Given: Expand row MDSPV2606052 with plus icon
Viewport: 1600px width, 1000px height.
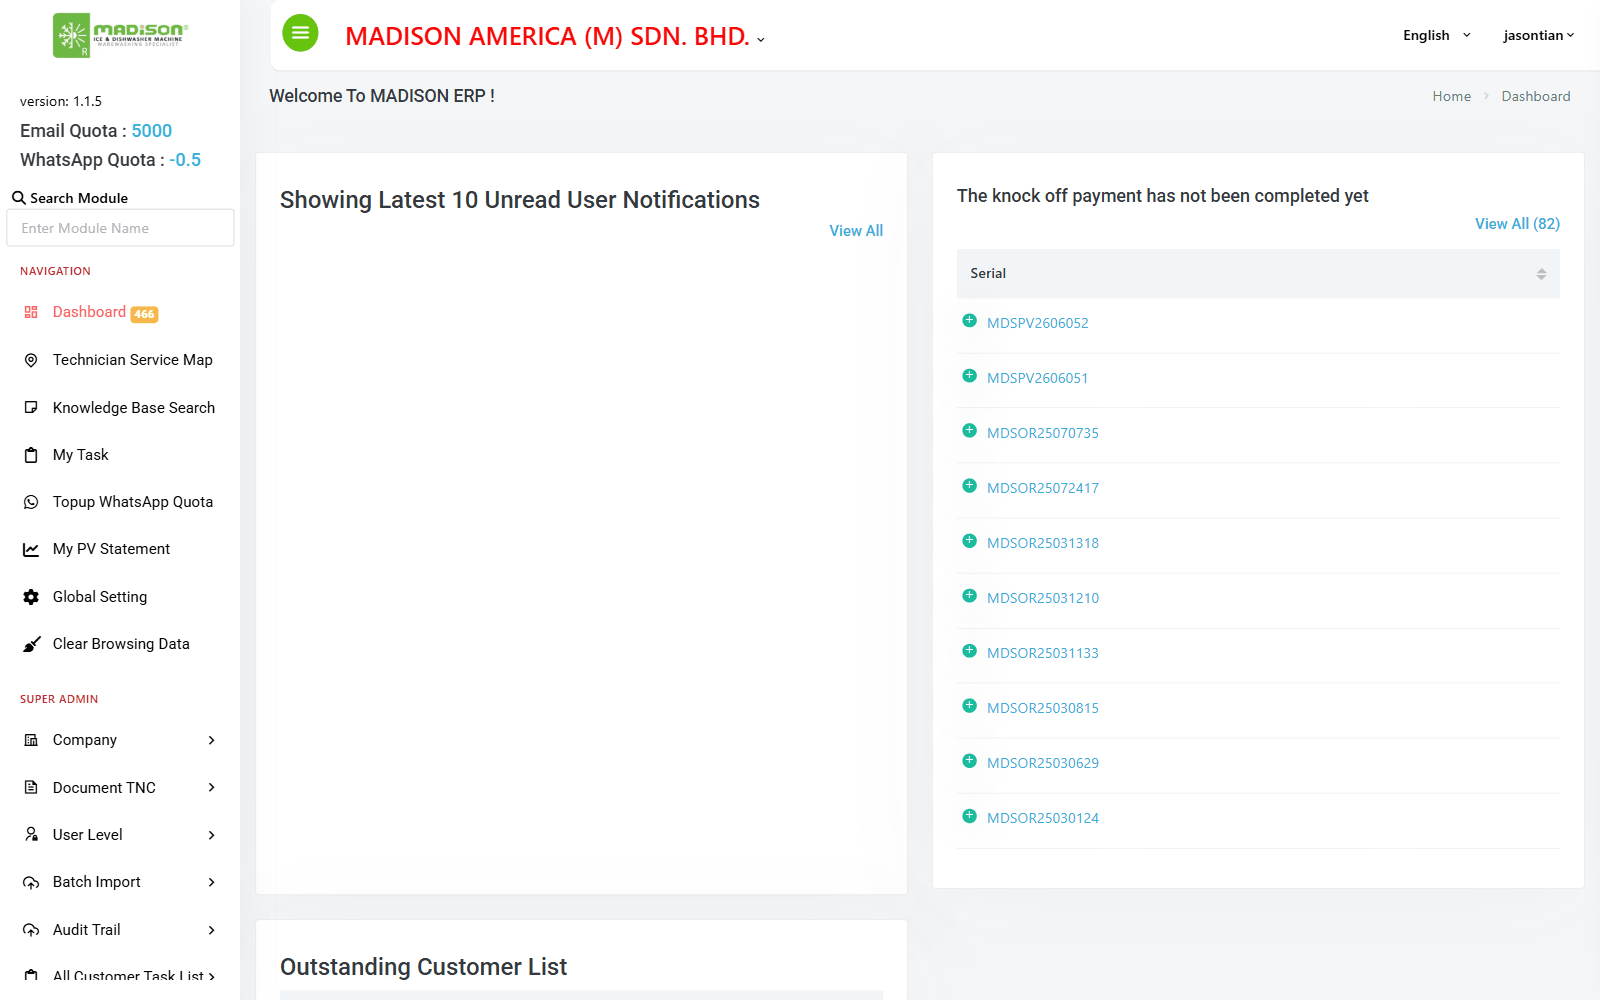Looking at the screenshot, I should pos(969,321).
